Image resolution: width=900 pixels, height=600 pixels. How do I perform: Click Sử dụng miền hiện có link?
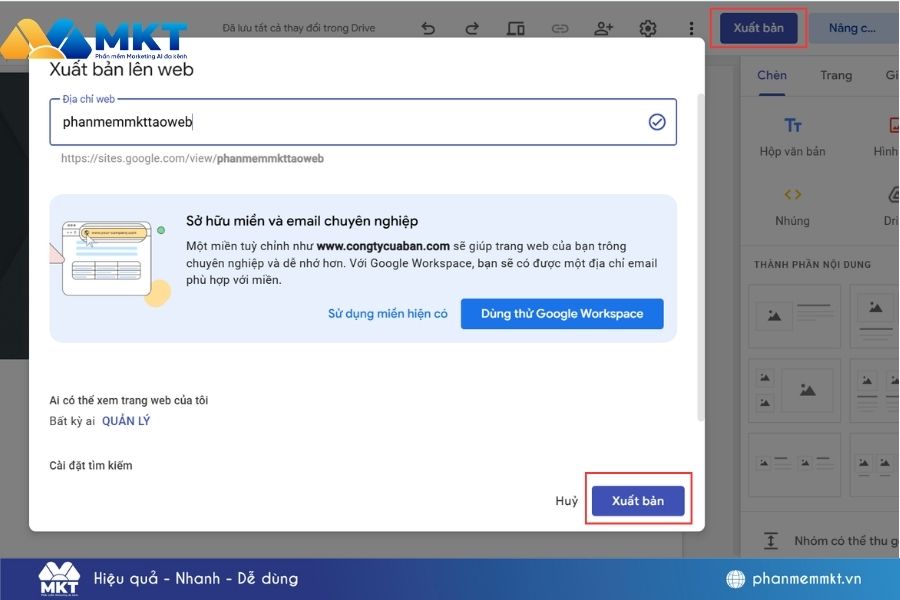[387, 313]
